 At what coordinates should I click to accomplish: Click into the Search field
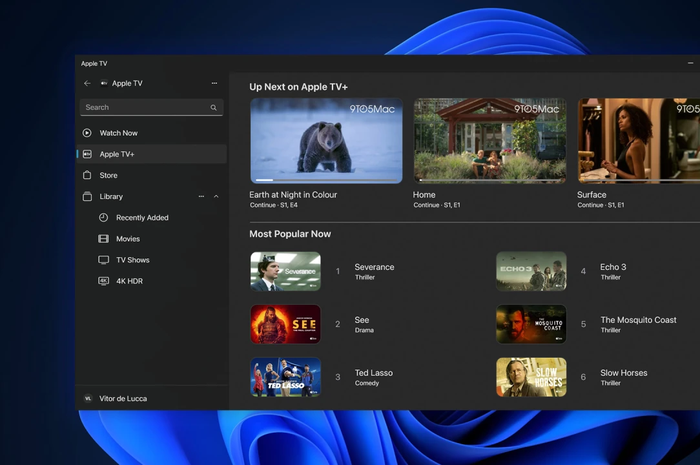[151, 107]
